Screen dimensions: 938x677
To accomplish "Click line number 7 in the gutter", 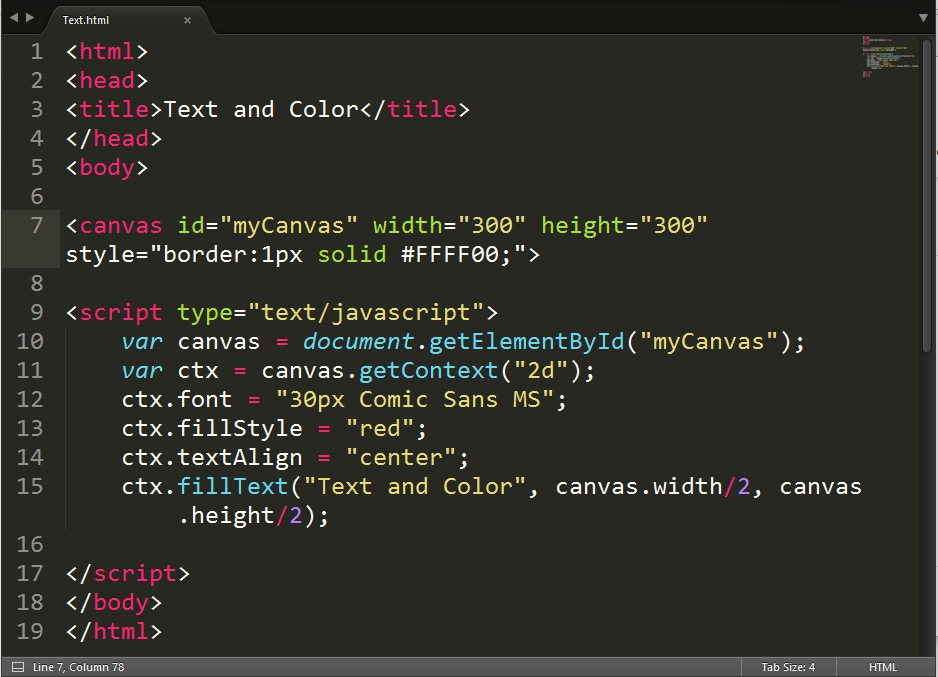I will point(35,225).
